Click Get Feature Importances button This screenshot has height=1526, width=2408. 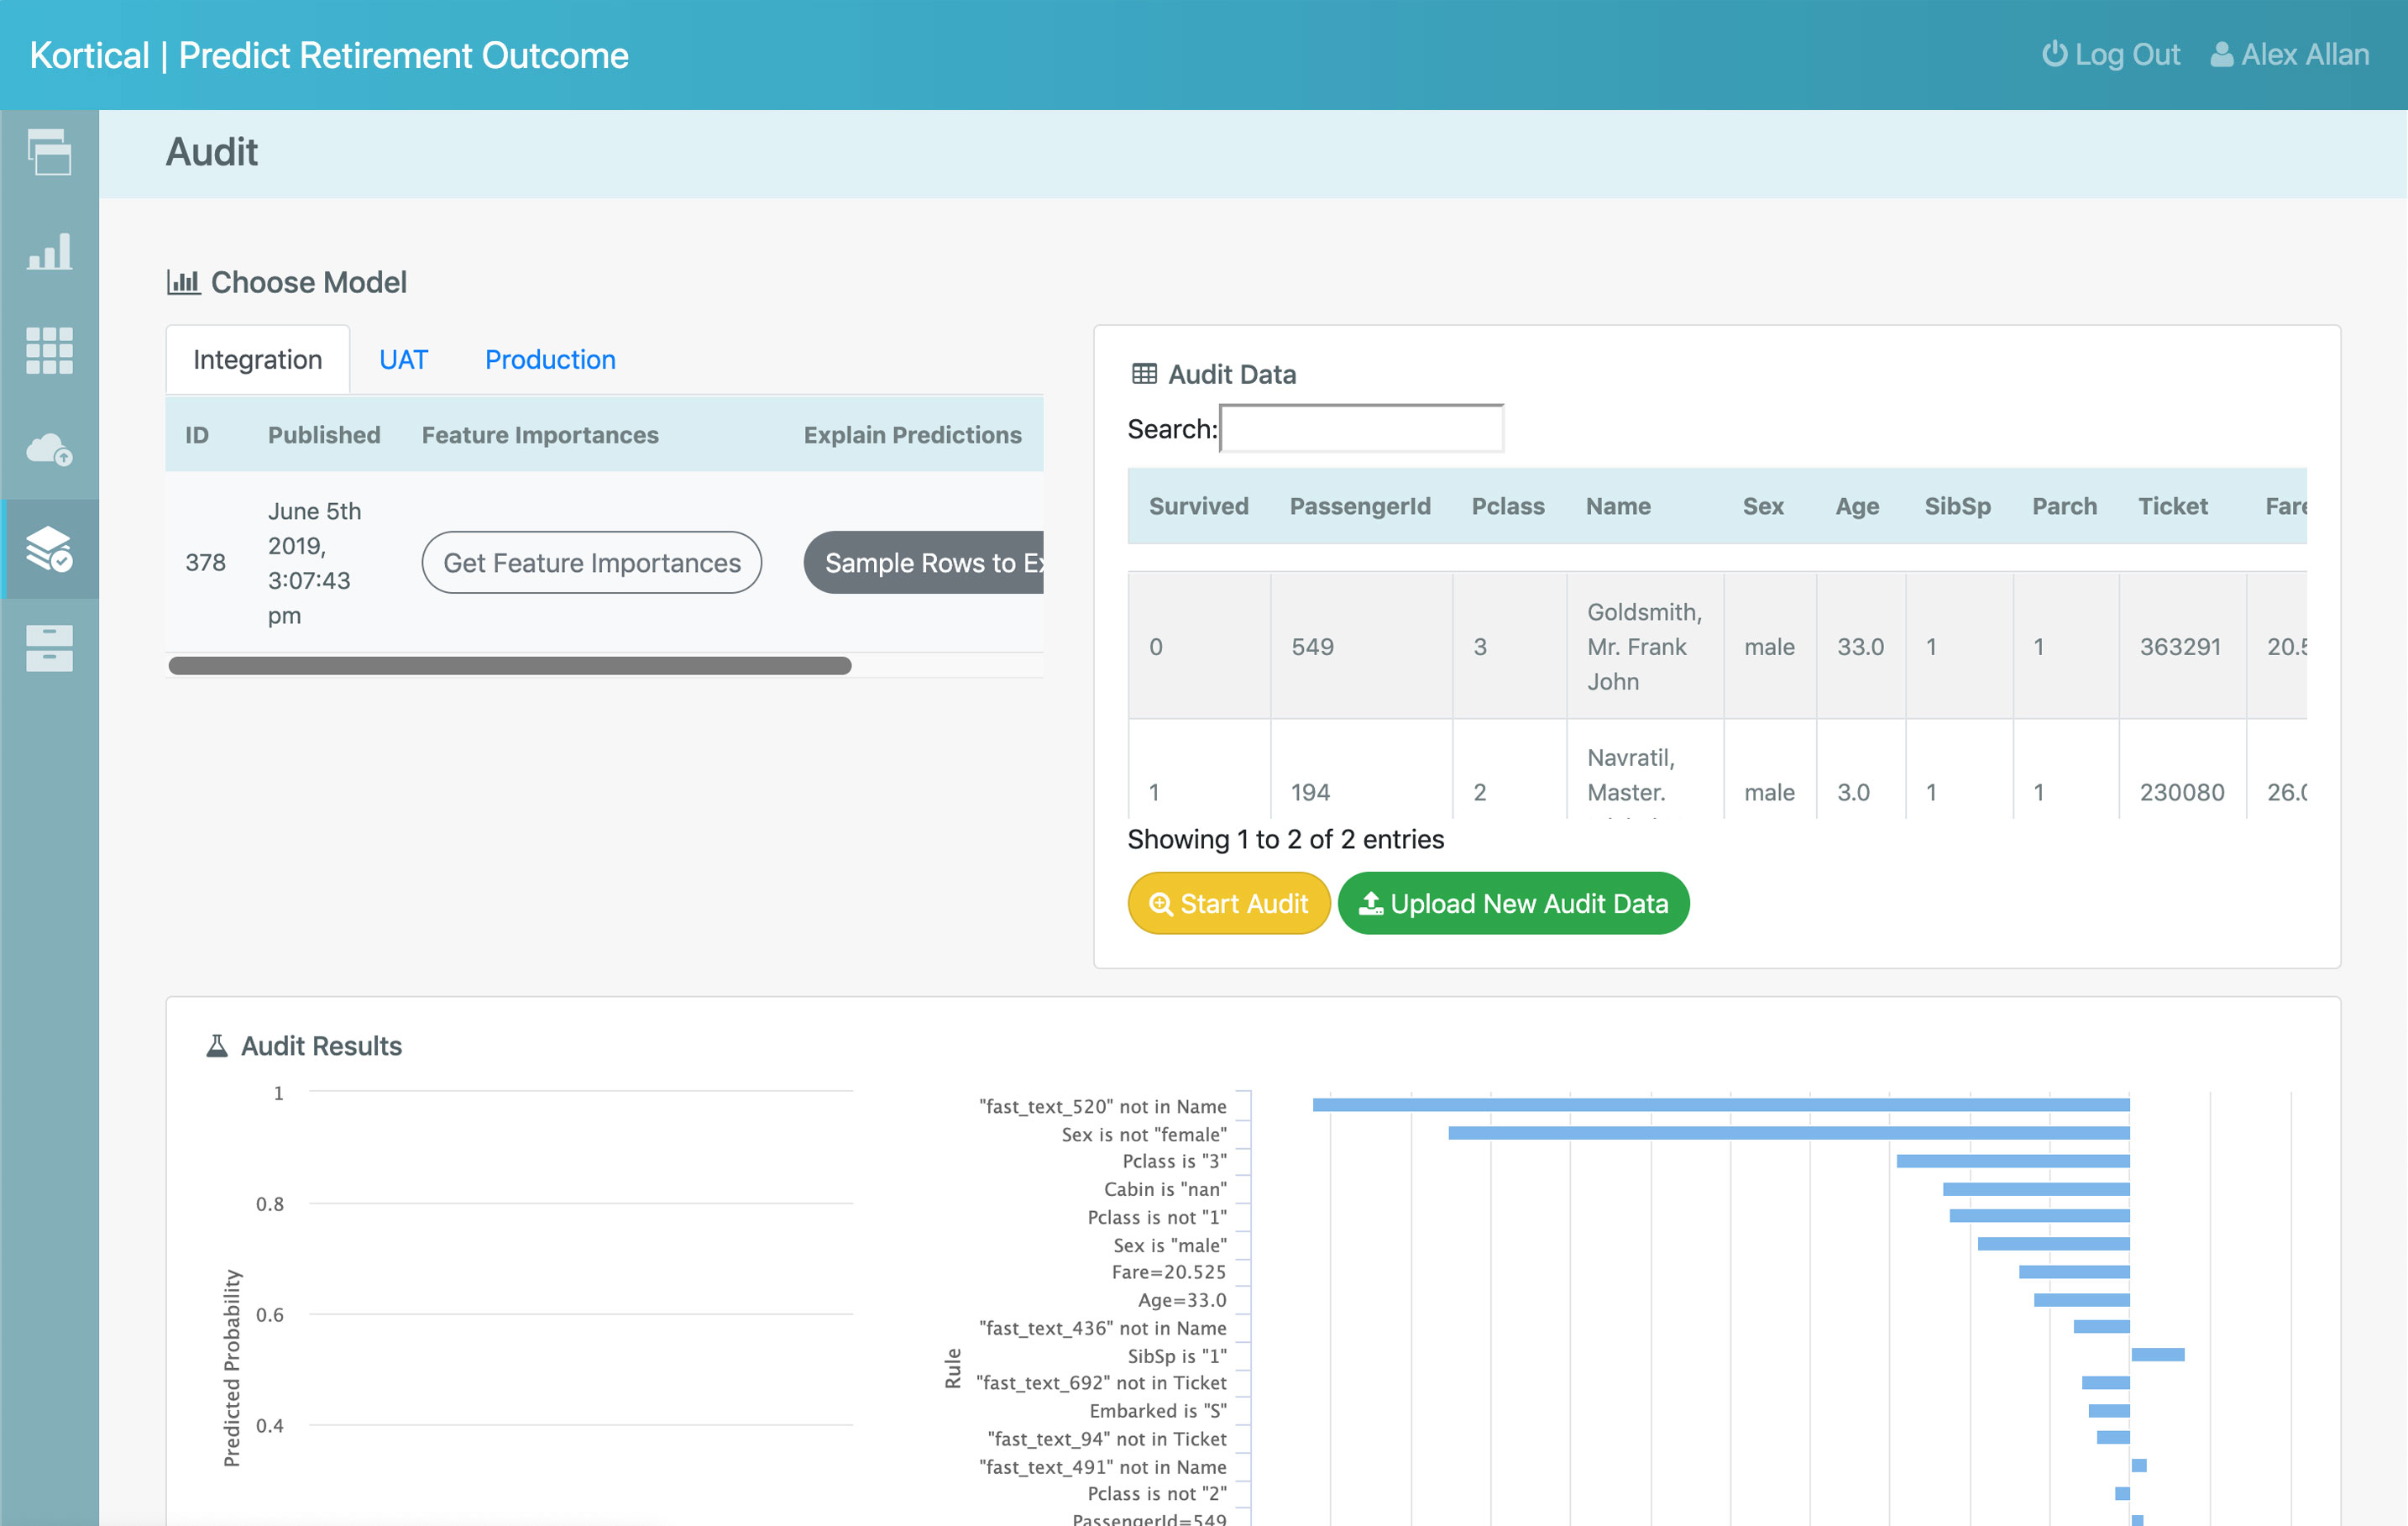pyautogui.click(x=591, y=562)
